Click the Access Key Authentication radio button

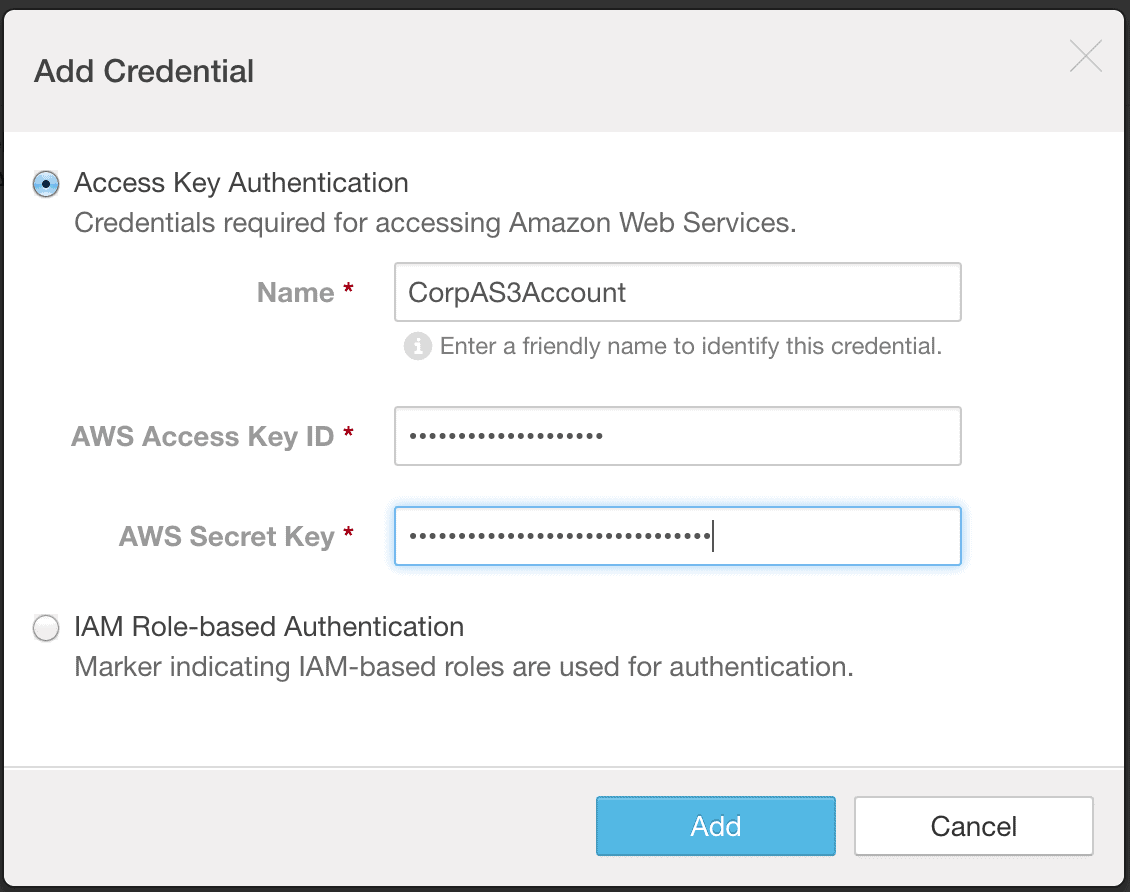coord(45,183)
